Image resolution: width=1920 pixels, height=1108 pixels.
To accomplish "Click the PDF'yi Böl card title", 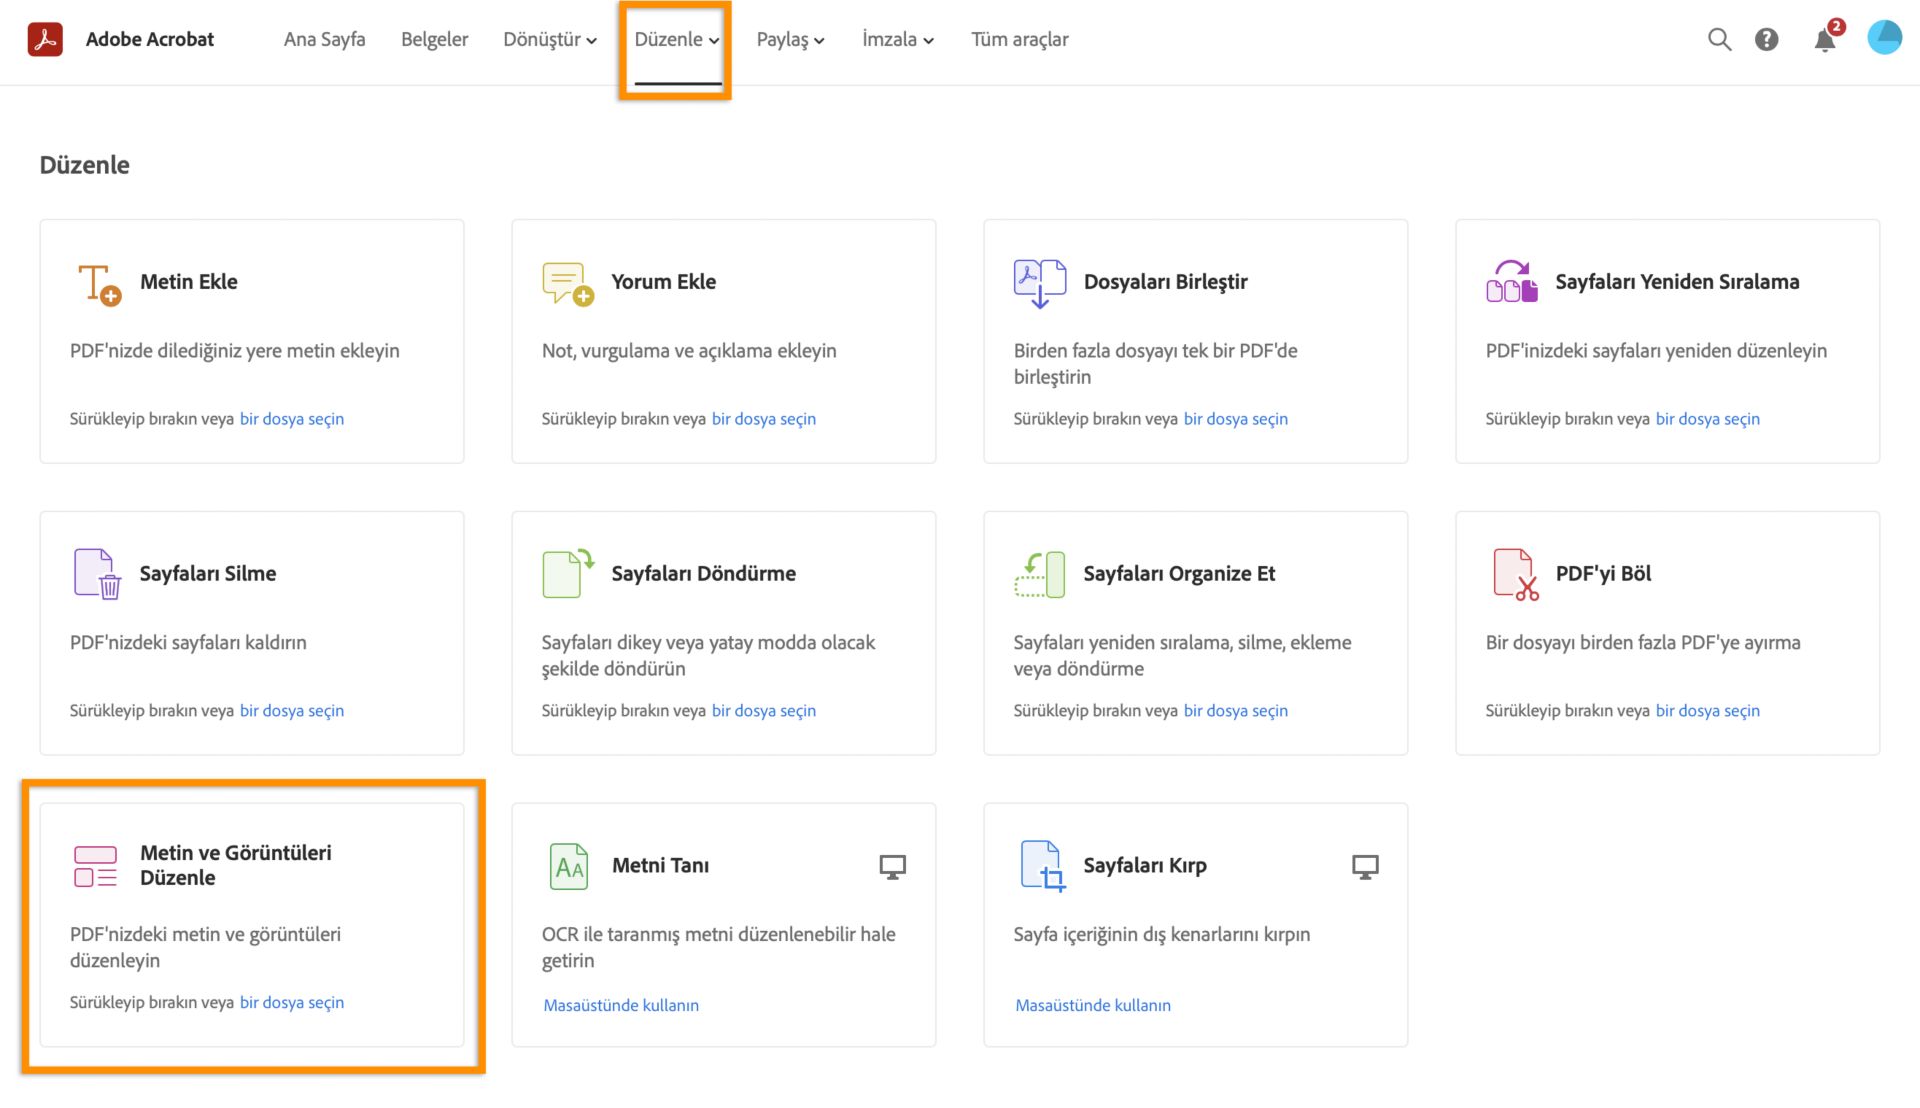I will [x=1603, y=574].
